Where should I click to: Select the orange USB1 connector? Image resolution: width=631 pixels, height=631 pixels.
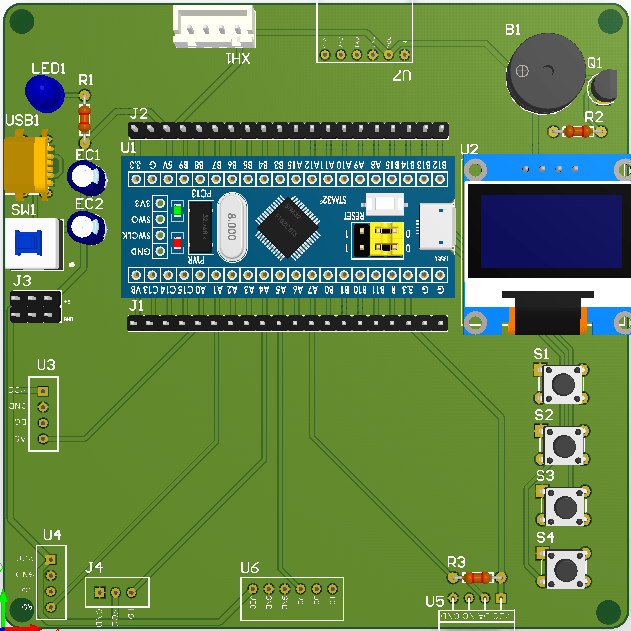click(29, 164)
